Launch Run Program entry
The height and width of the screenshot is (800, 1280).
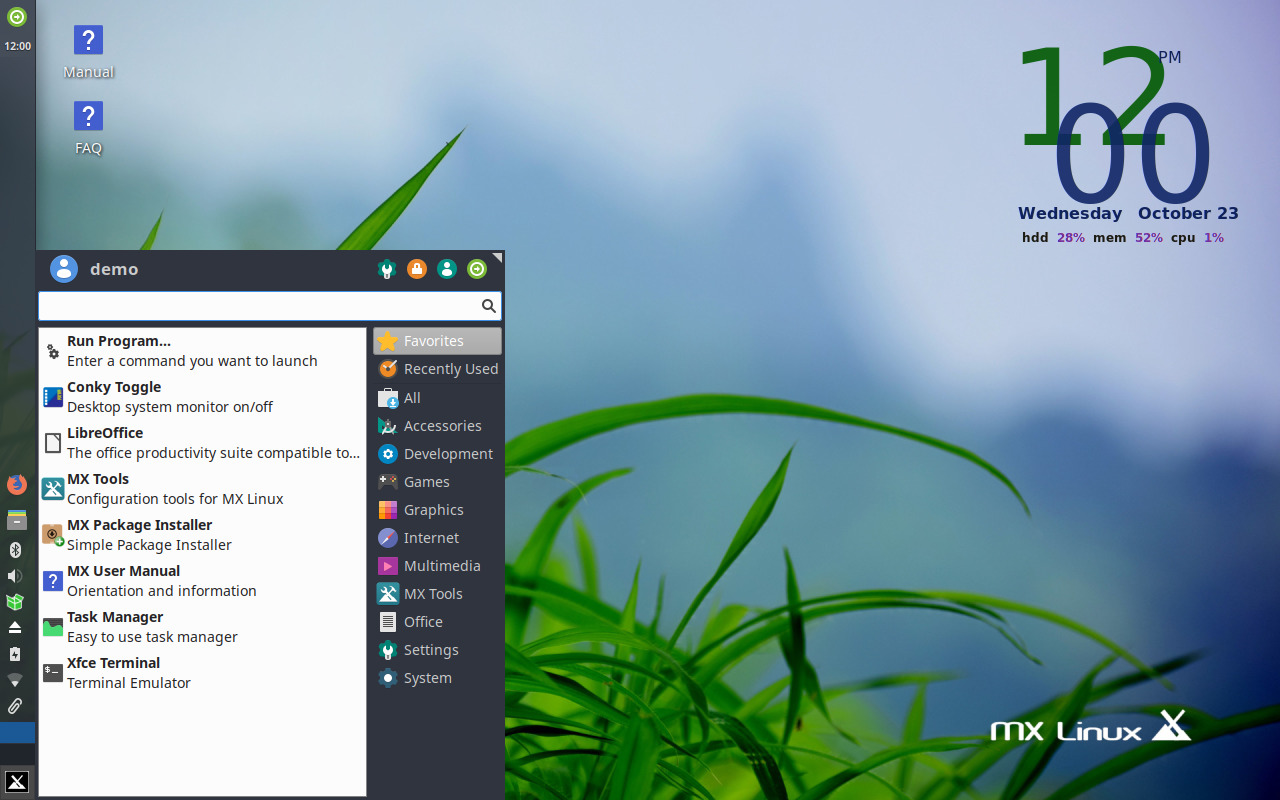[202, 351]
